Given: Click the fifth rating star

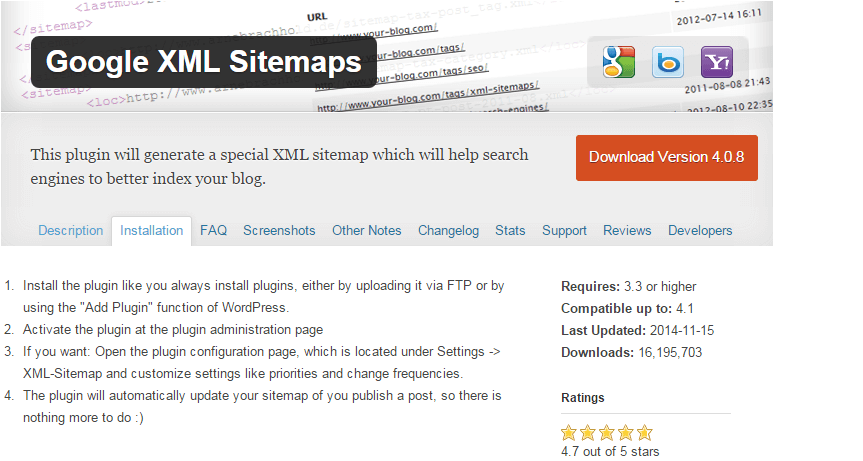Looking at the screenshot, I should tap(644, 433).
